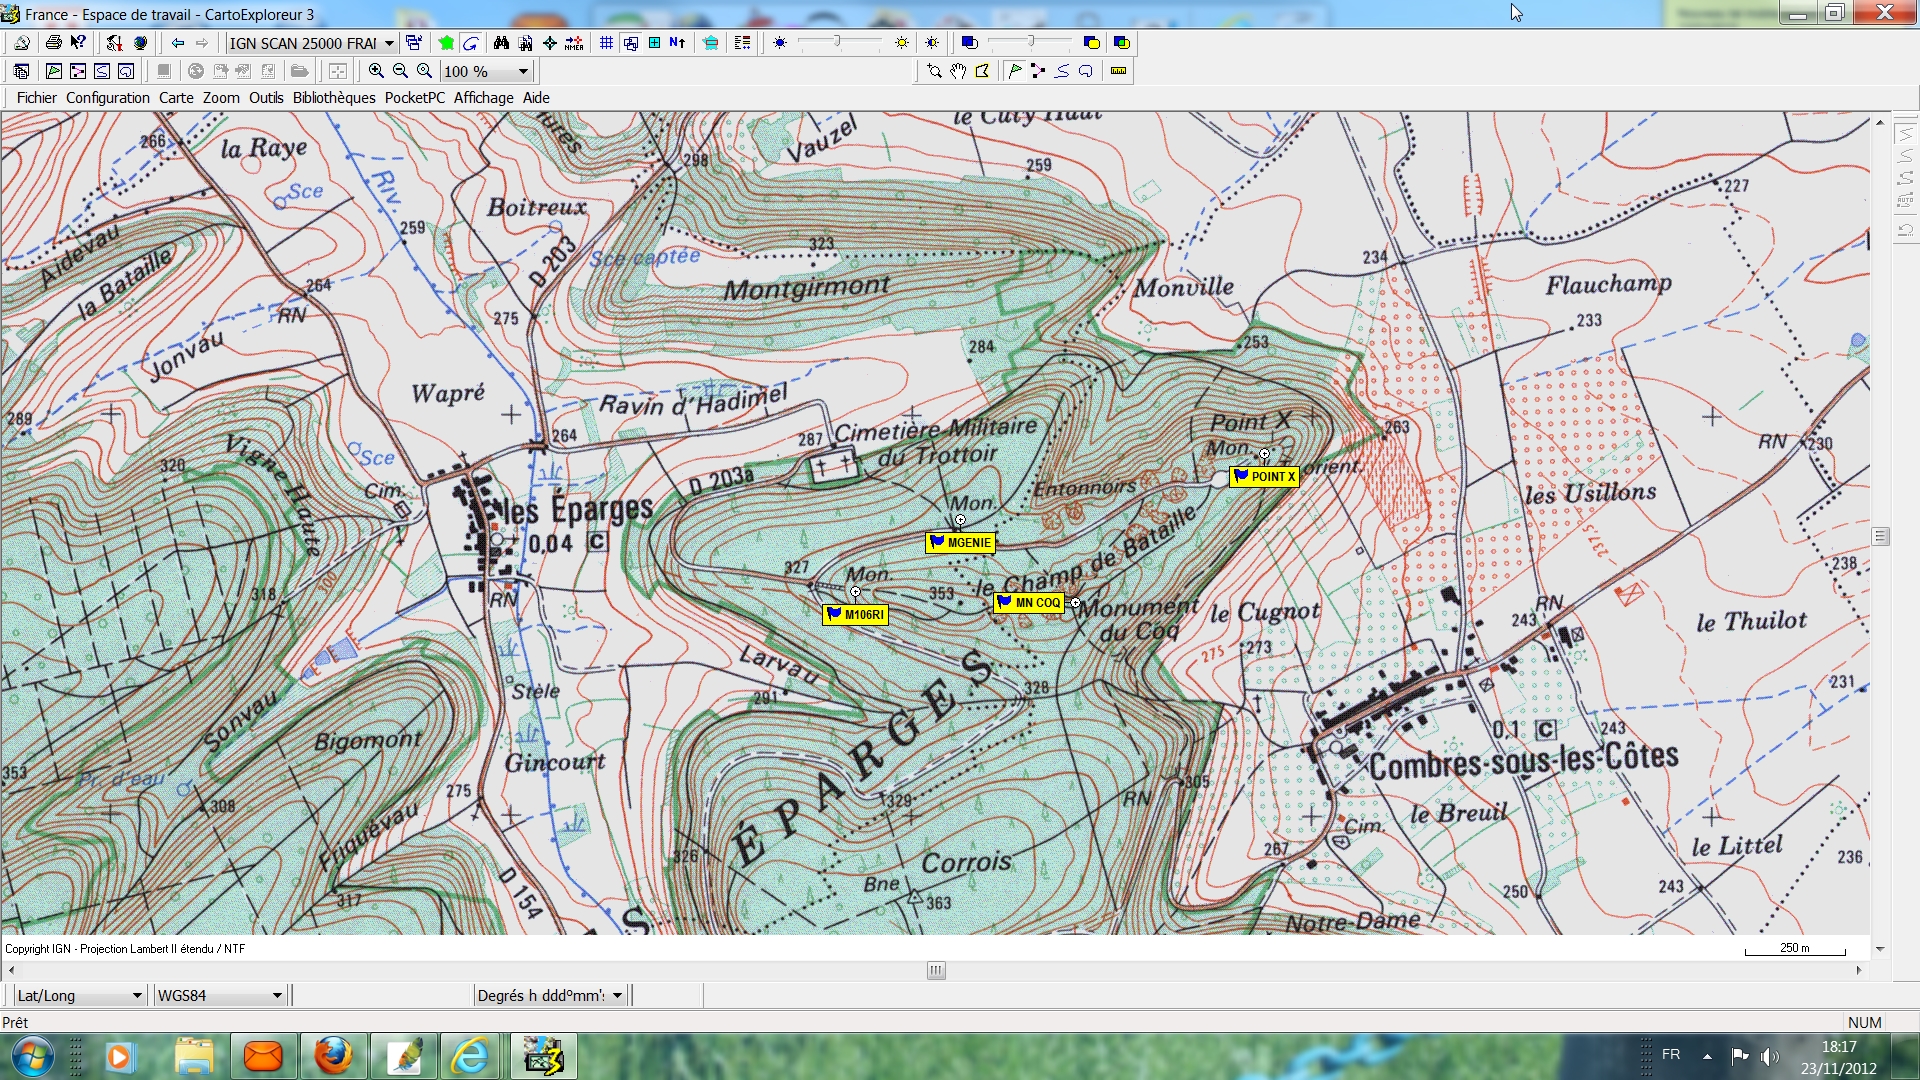Expand the WGS84 datum dropdown
The height and width of the screenshot is (1080, 1920).
click(277, 996)
